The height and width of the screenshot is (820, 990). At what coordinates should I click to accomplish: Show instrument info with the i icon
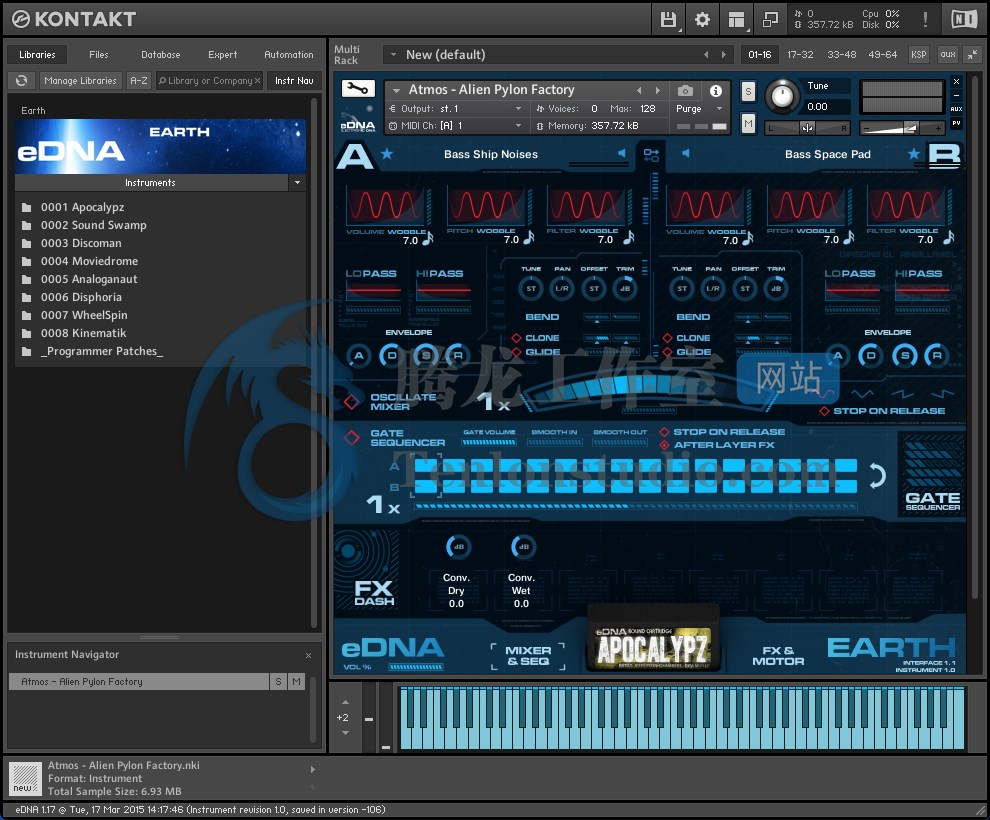[715, 91]
